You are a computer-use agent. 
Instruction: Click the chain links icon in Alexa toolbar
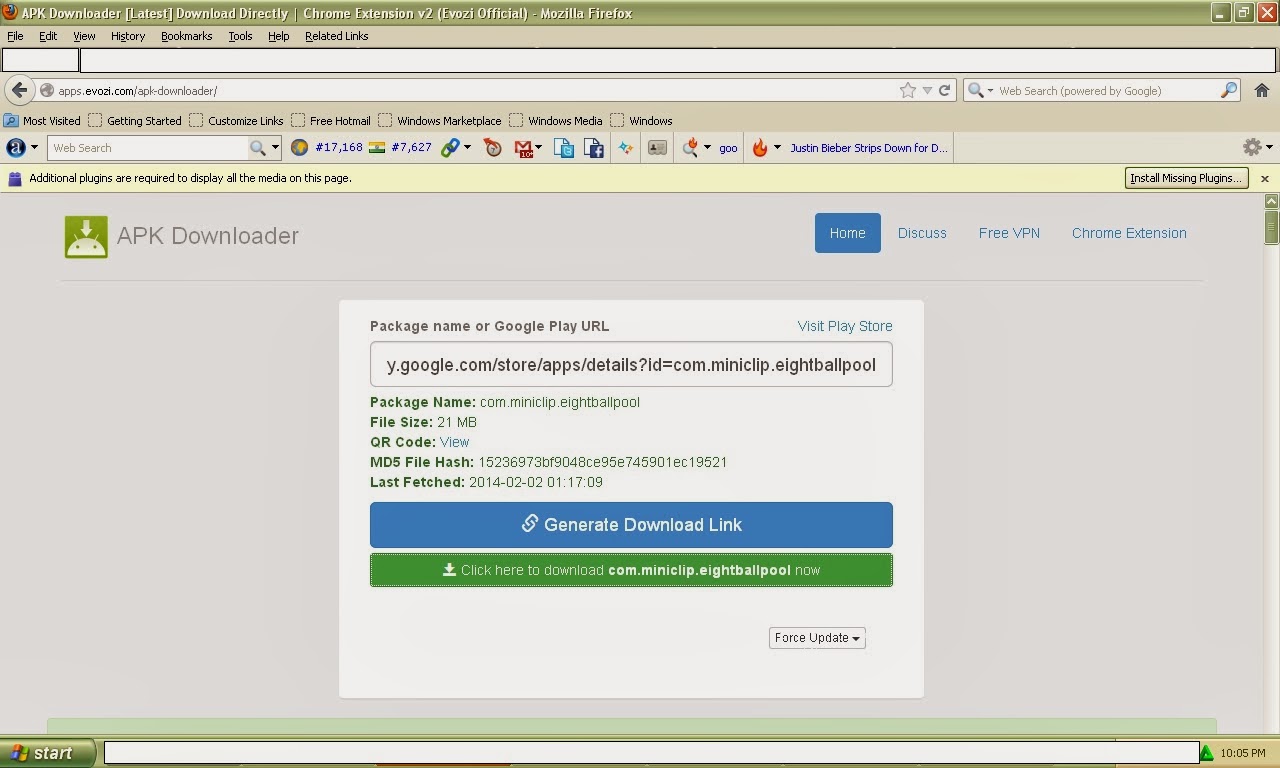tap(450, 147)
